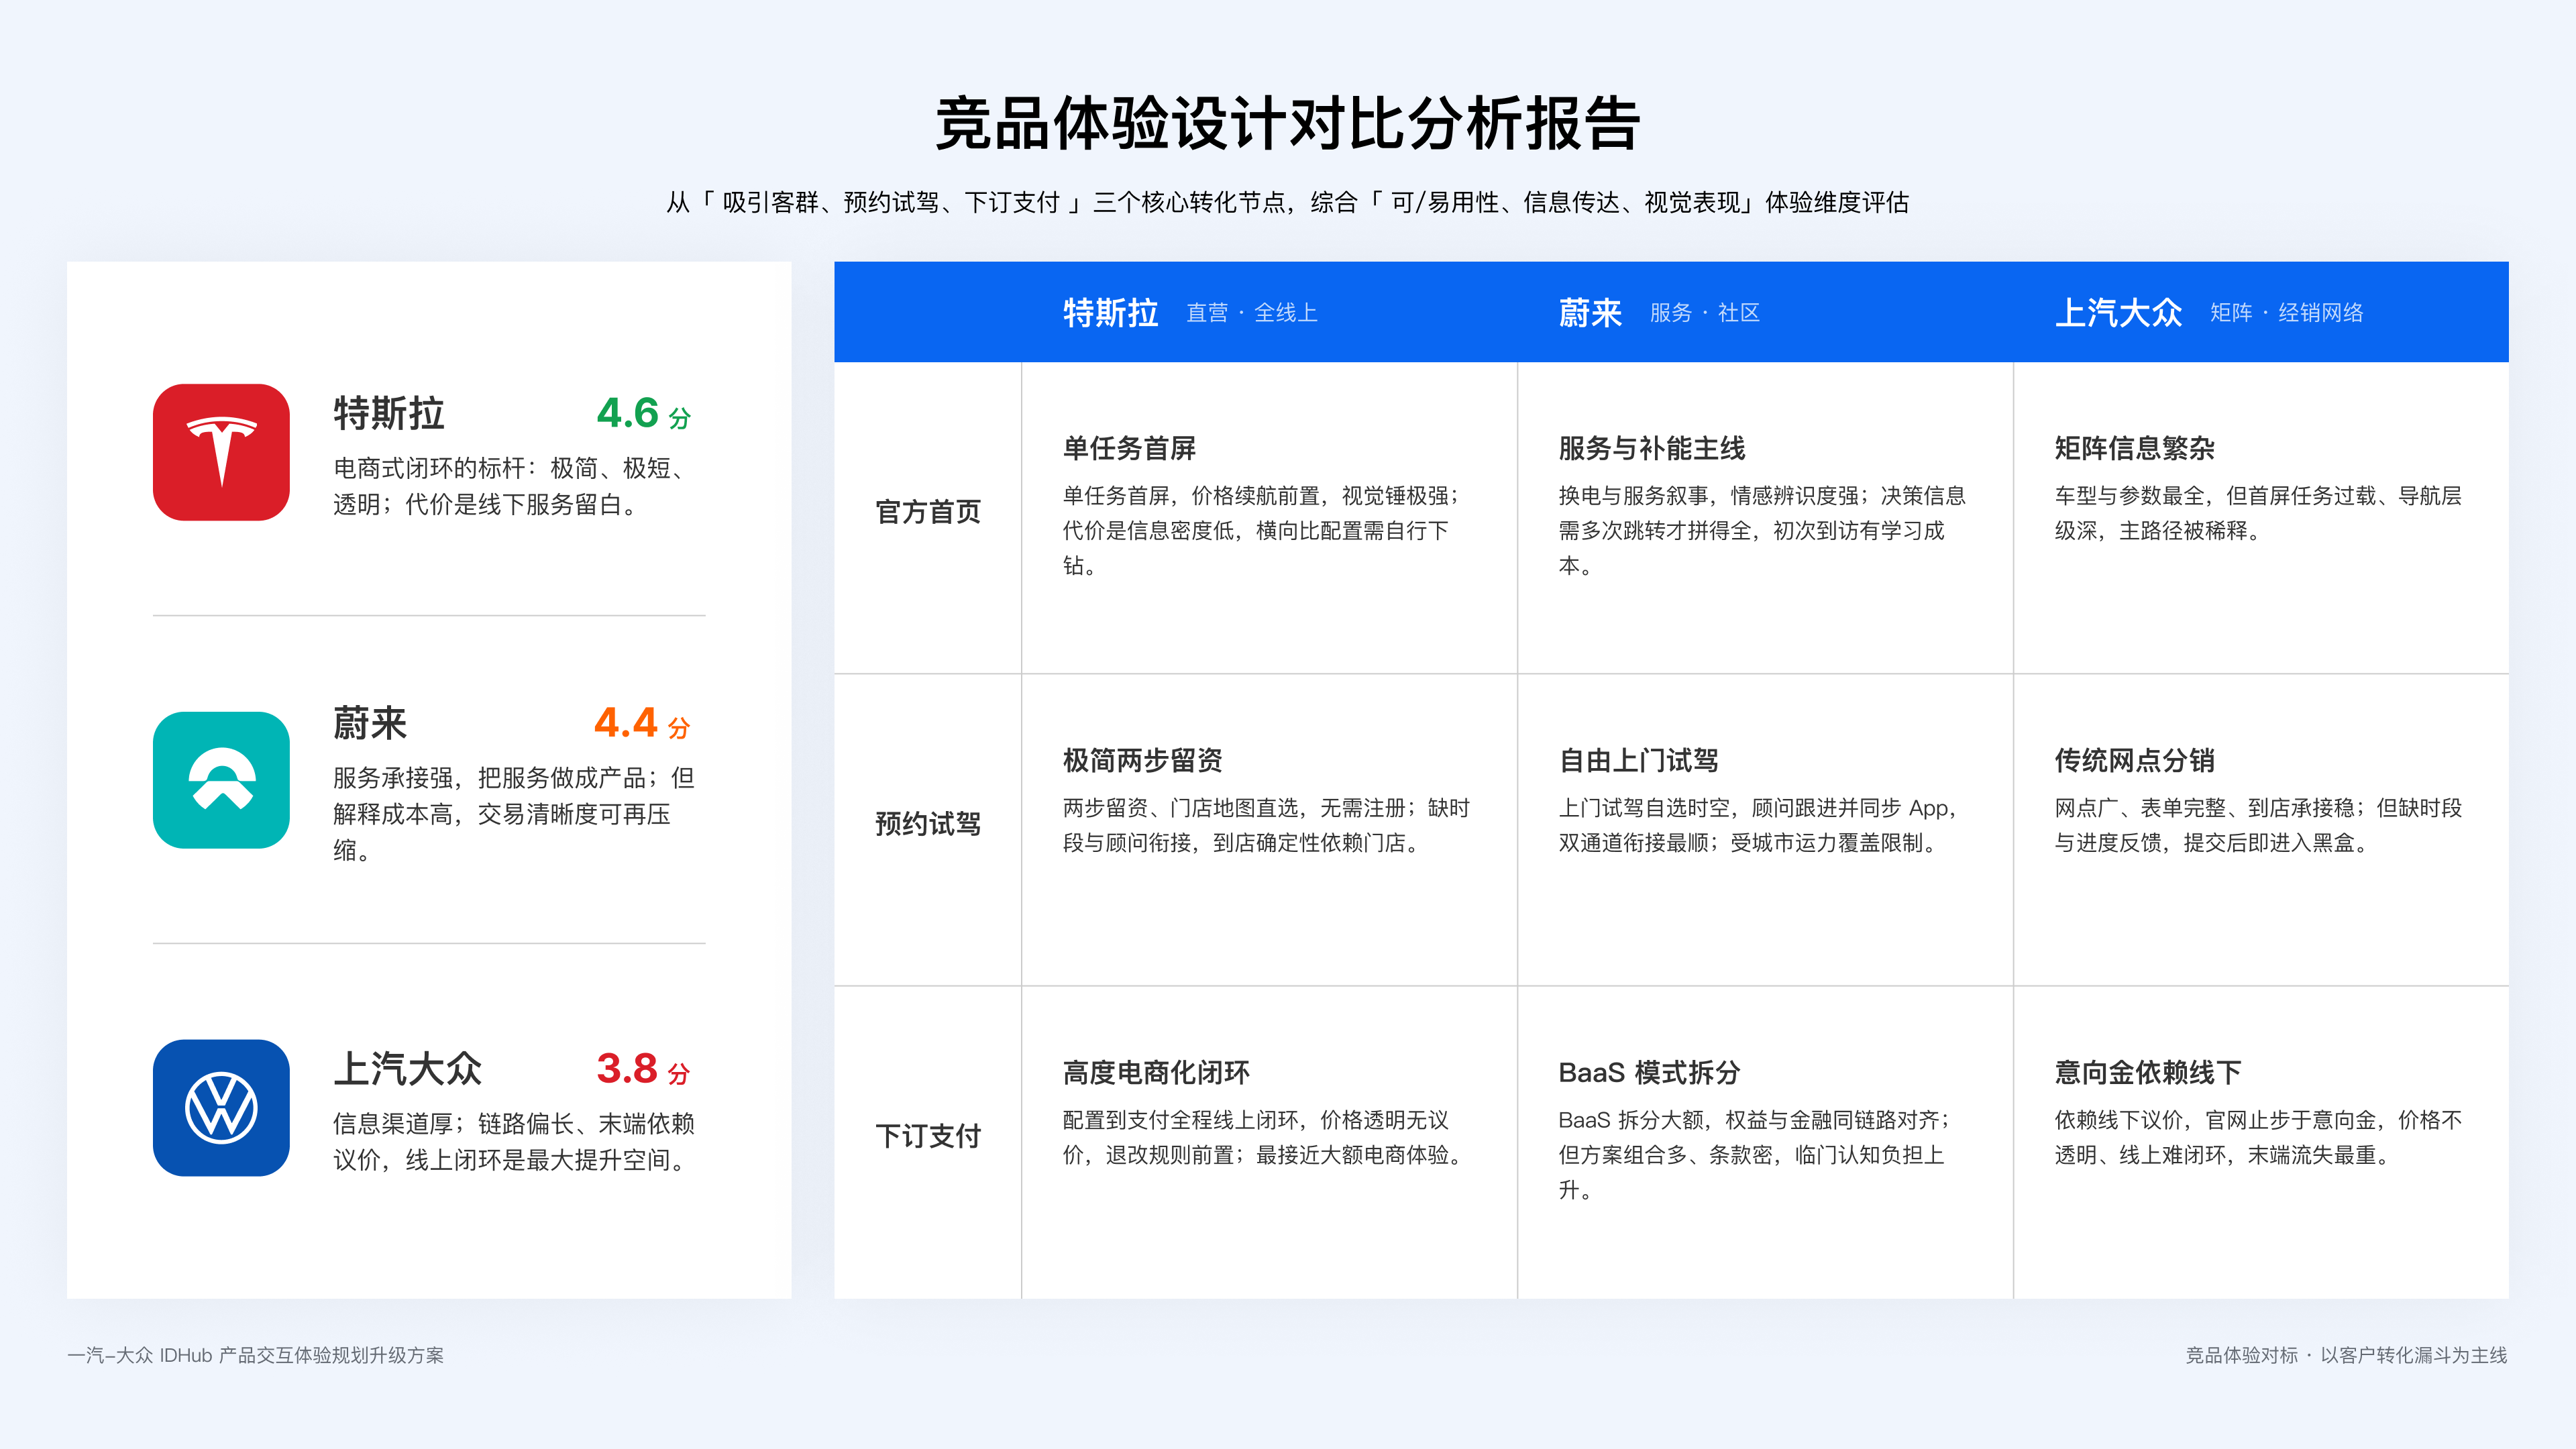The width and height of the screenshot is (2576, 1449).
Task: Click the 意向金依赖线下 cell heading
Action: [2148, 1072]
